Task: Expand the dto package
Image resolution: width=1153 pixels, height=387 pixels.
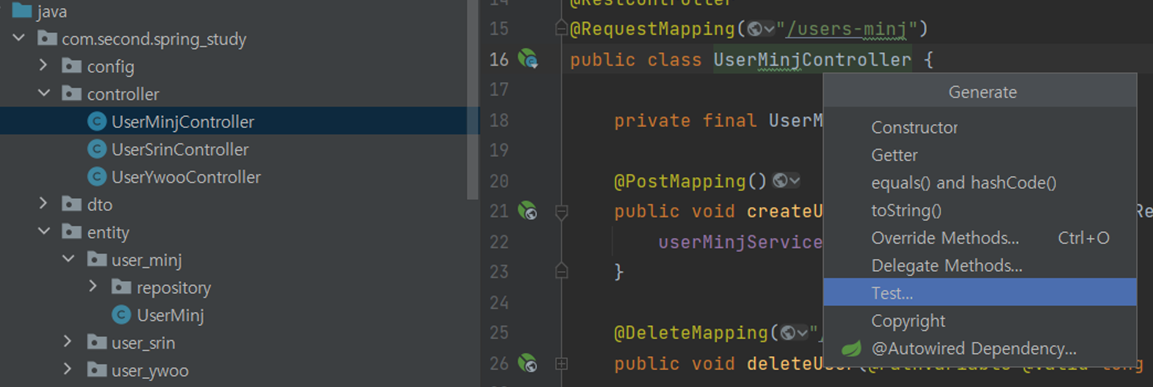Action: coord(44,204)
